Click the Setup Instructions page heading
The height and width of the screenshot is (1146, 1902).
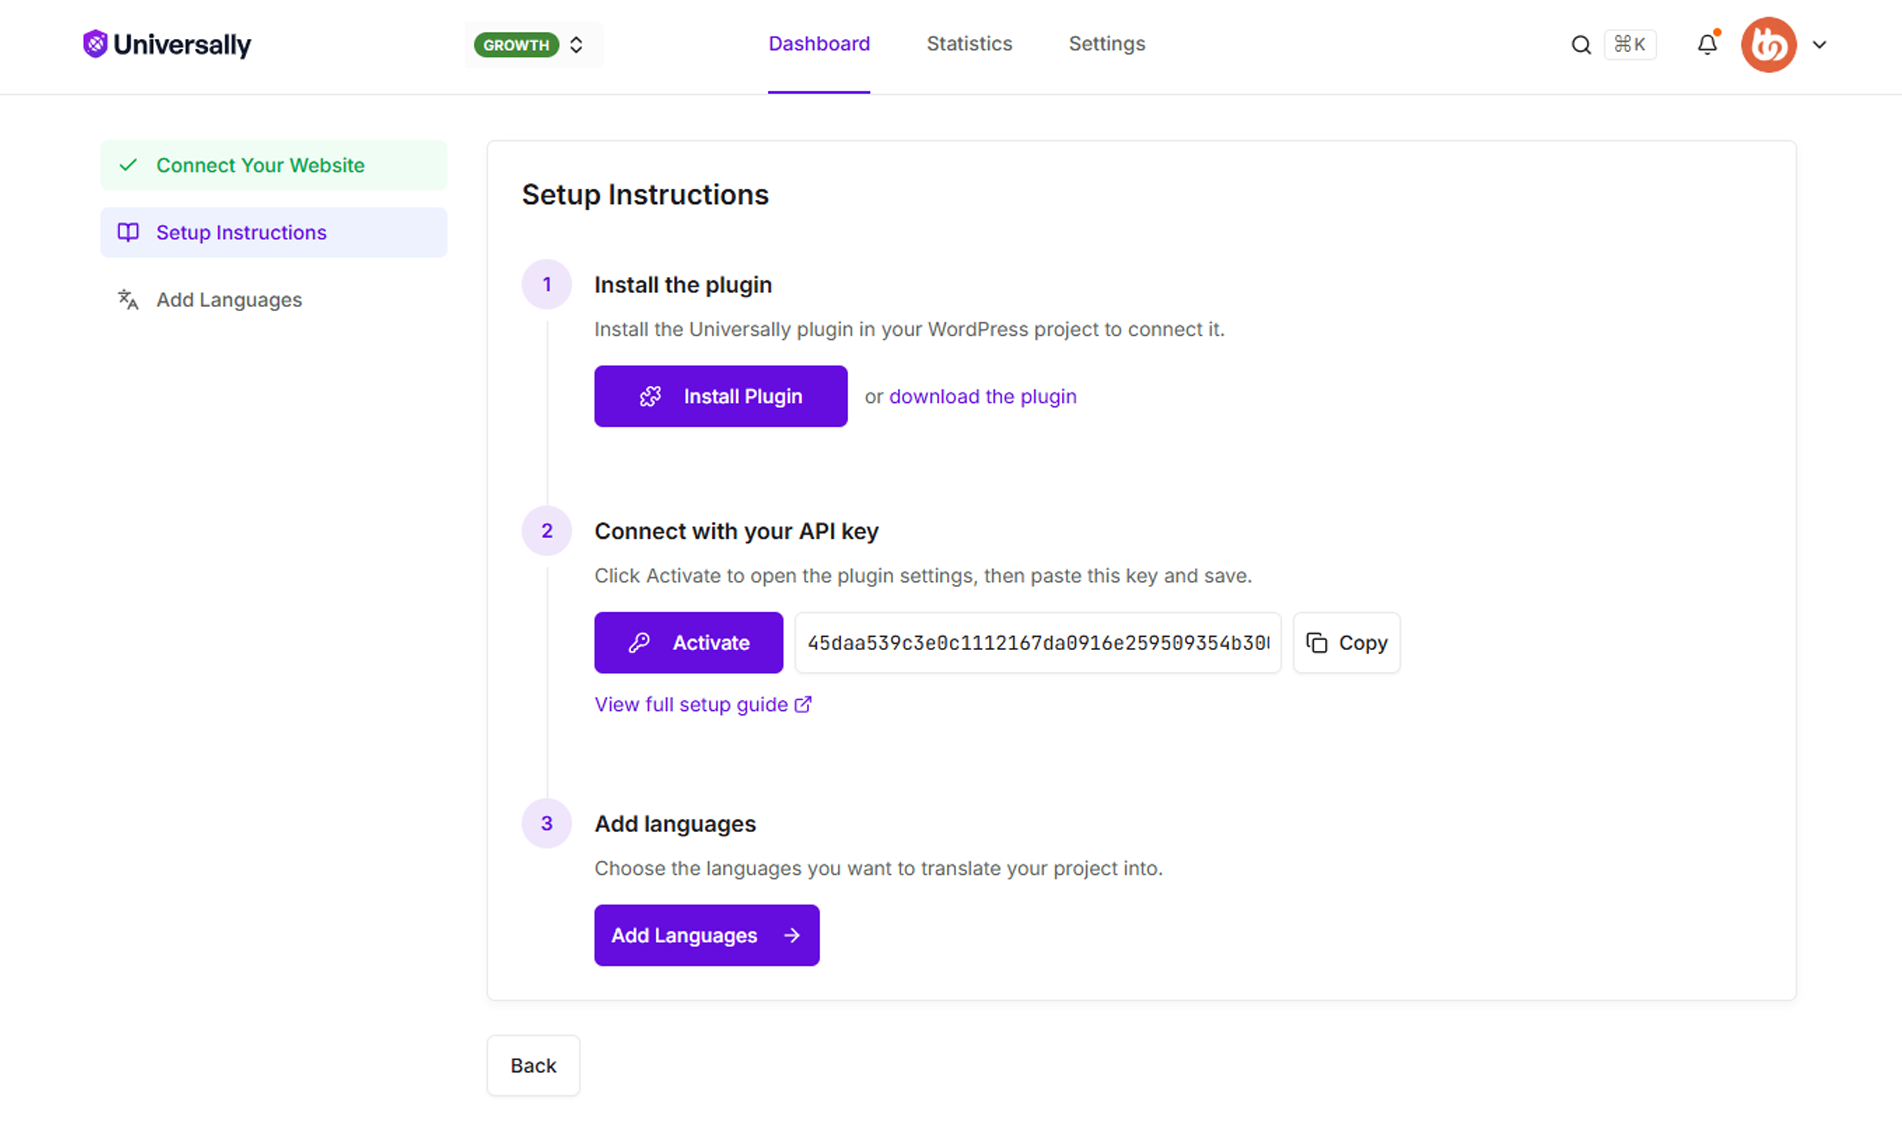click(645, 195)
